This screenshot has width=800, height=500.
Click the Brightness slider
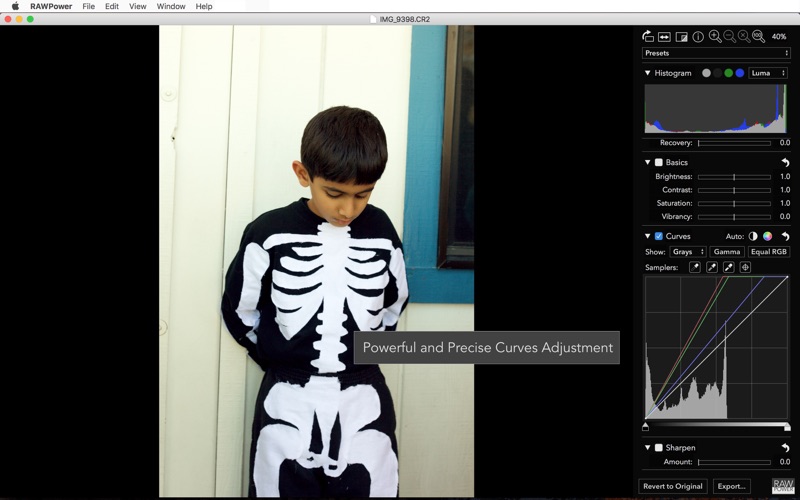pos(734,177)
